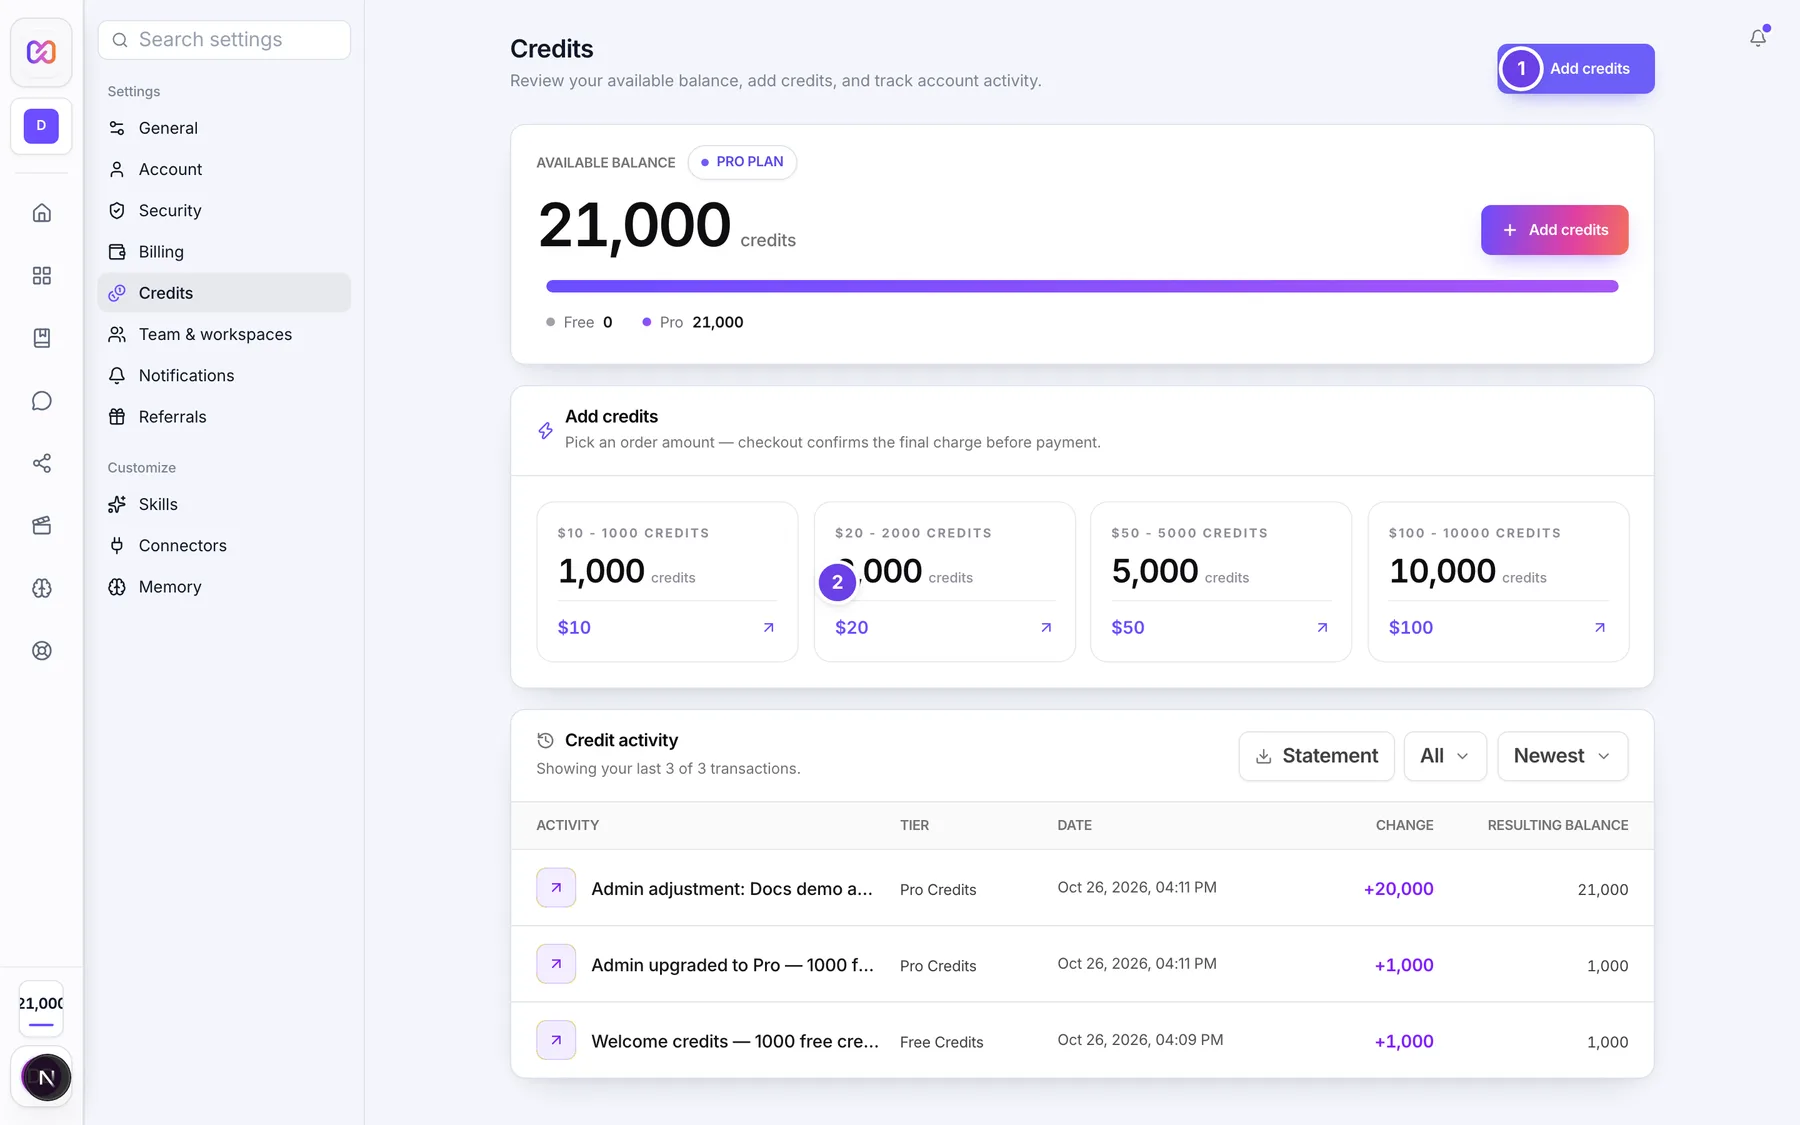The width and height of the screenshot is (1800, 1125).
Task: Click the Search settings field
Action: point(224,40)
